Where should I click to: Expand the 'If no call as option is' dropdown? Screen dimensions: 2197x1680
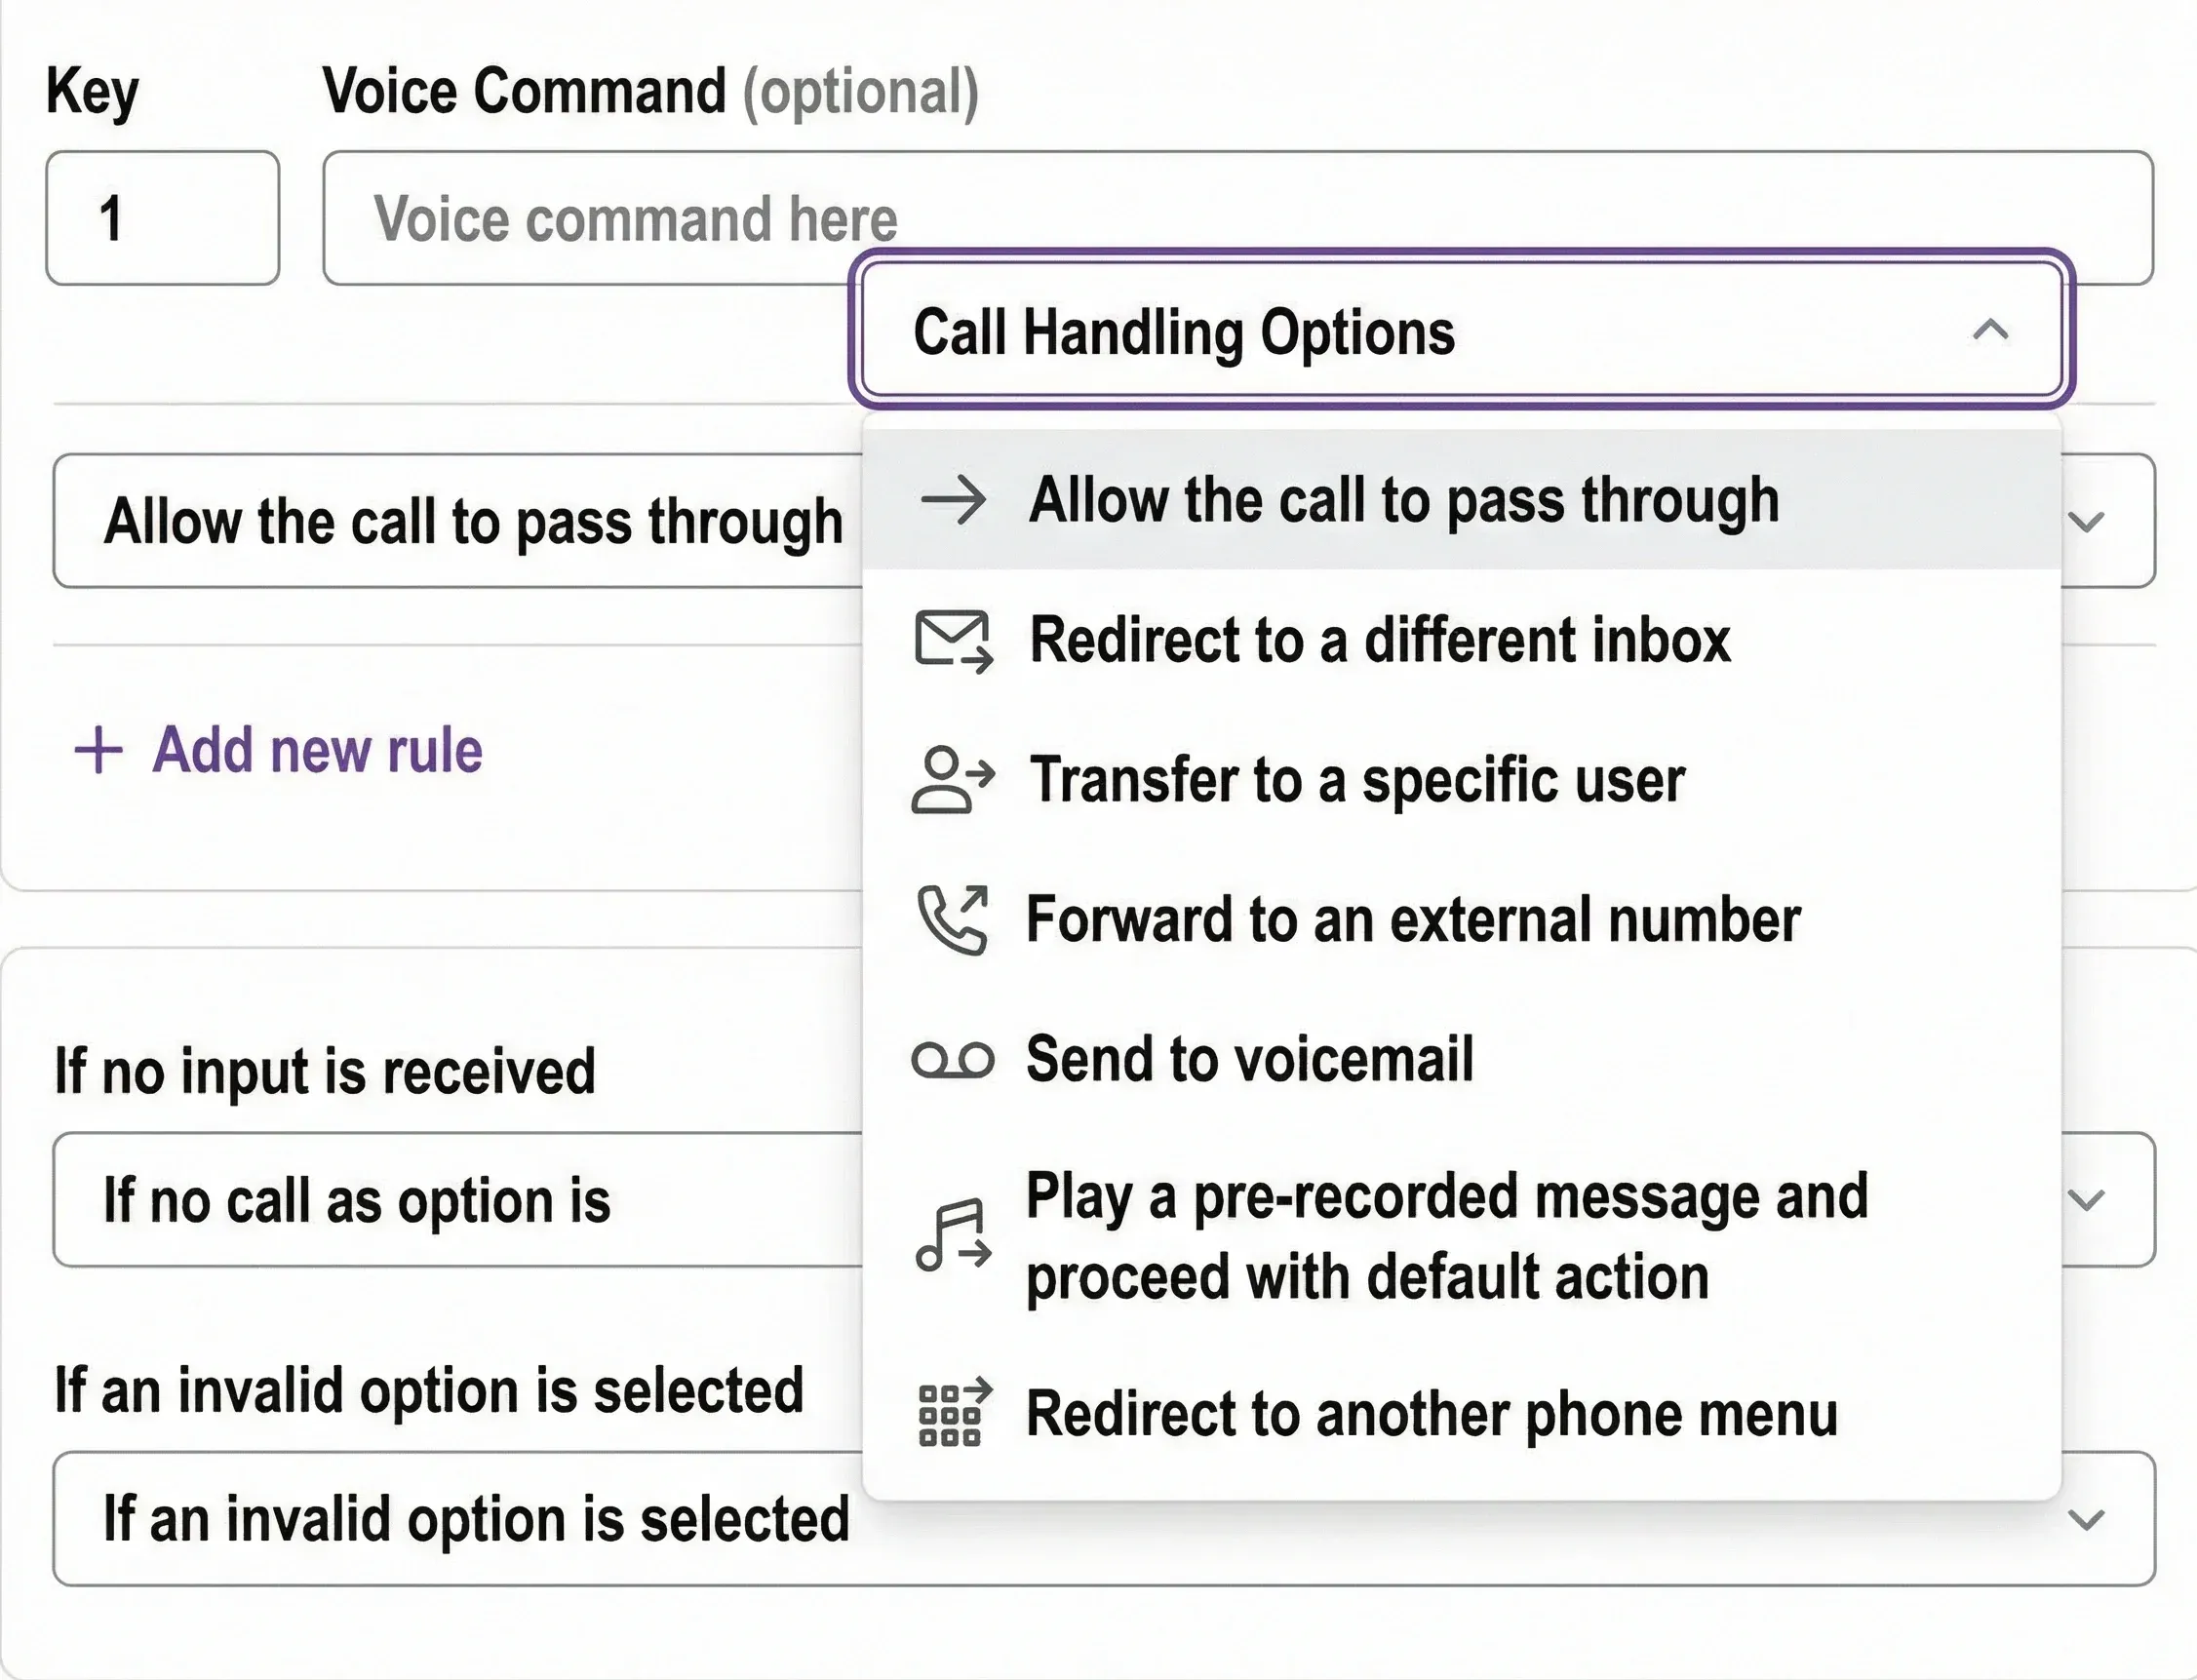(x=2086, y=1200)
